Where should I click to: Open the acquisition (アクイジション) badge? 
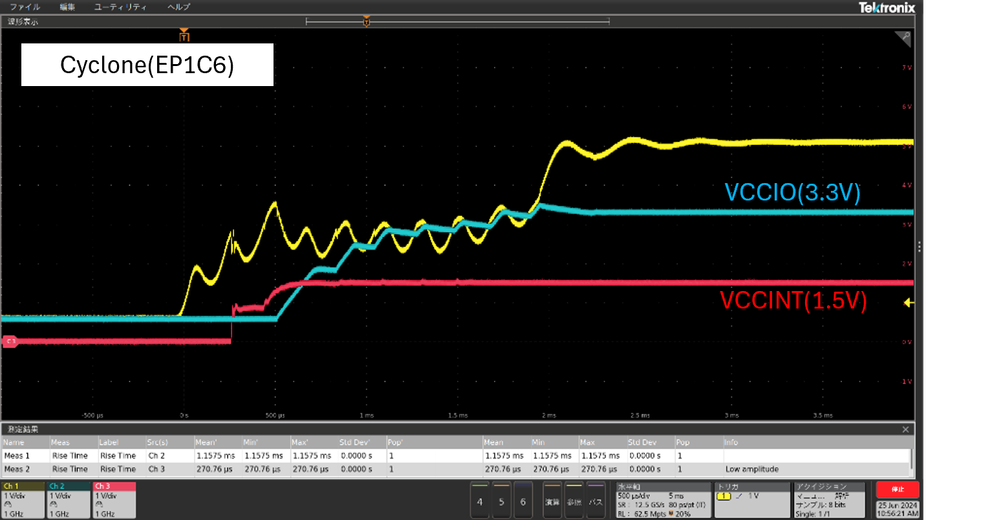[x=830, y=500]
